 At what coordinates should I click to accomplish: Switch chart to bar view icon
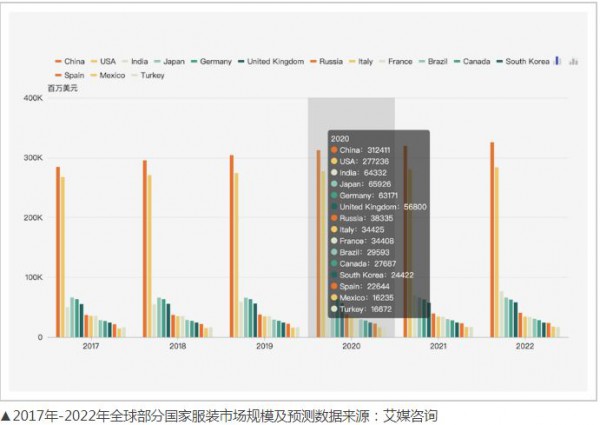[x=557, y=61]
